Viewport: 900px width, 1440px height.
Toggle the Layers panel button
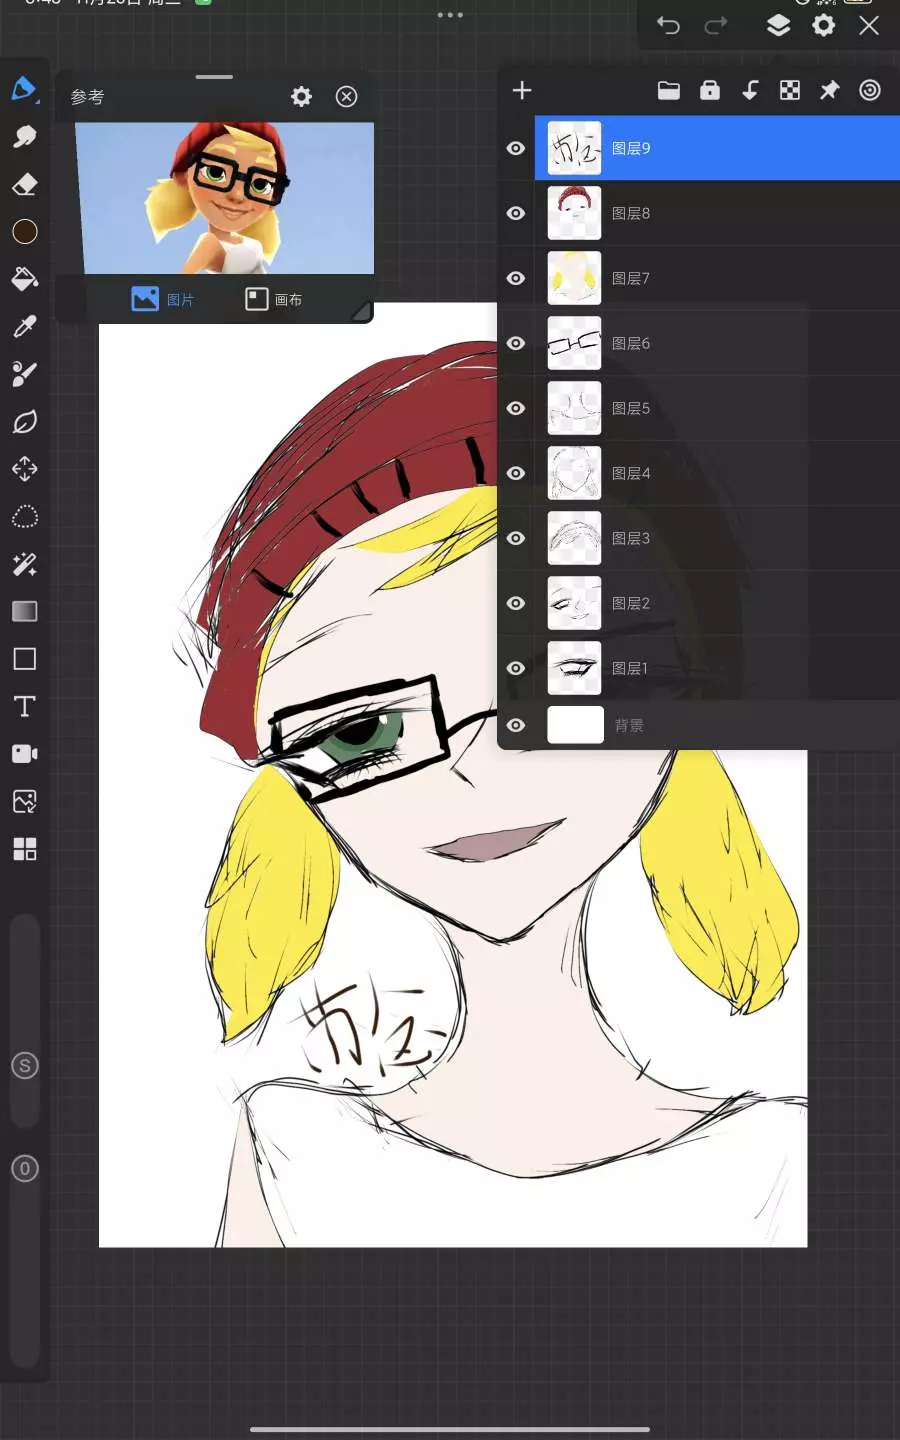(778, 26)
